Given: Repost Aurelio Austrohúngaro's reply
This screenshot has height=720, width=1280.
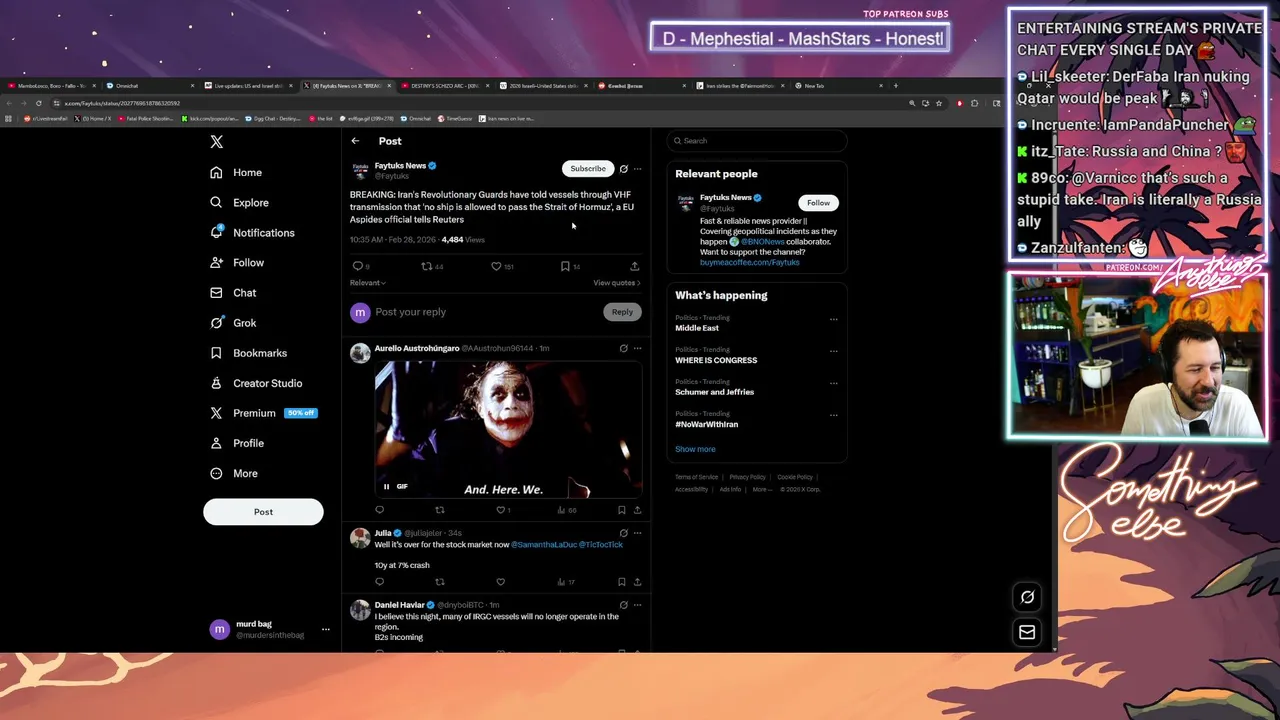Looking at the screenshot, I should 439,510.
